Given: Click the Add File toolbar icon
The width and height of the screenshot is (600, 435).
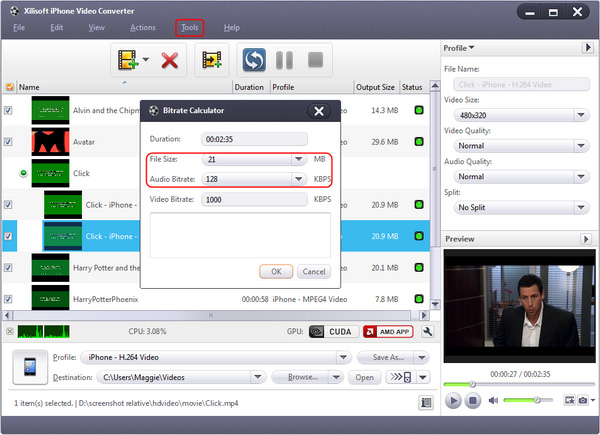Looking at the screenshot, I should [128, 60].
